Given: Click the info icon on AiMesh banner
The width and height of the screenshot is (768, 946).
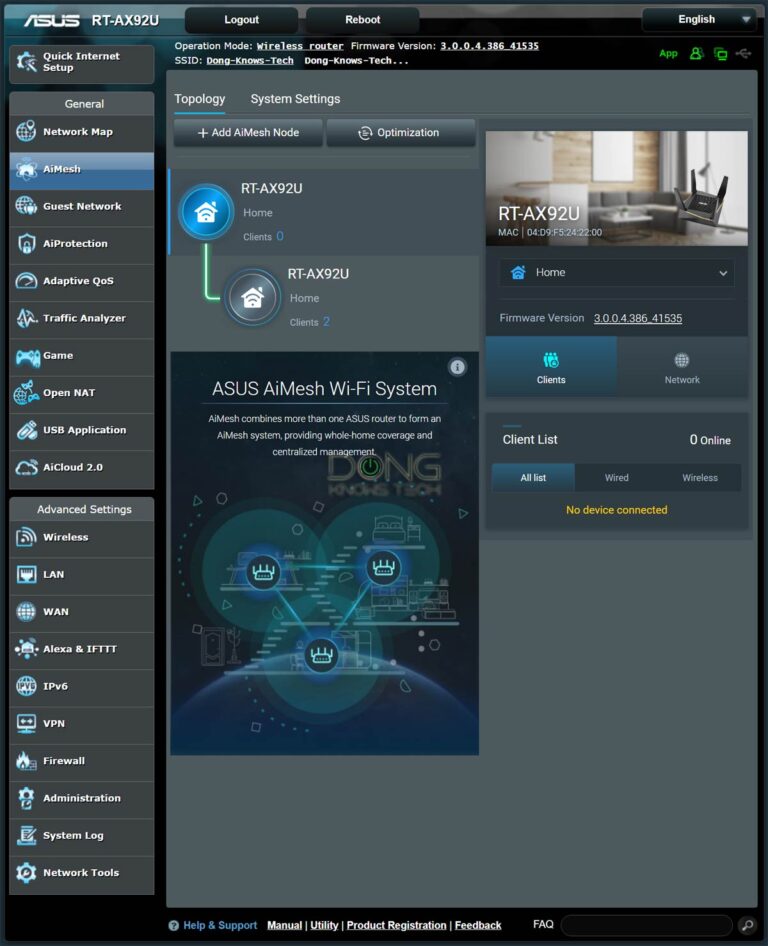Looking at the screenshot, I should coord(457,367).
